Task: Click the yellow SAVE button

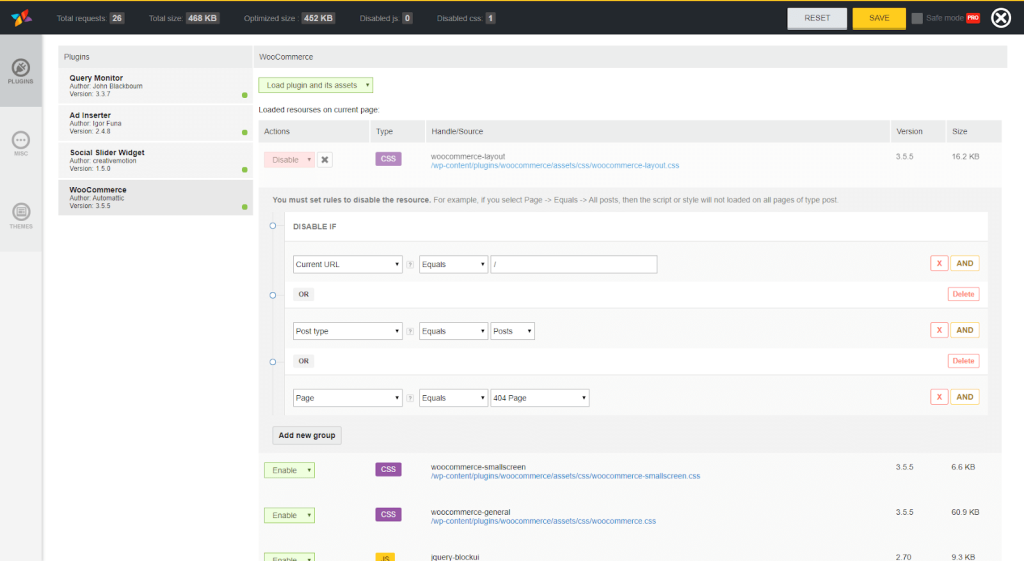Action: 879,18
